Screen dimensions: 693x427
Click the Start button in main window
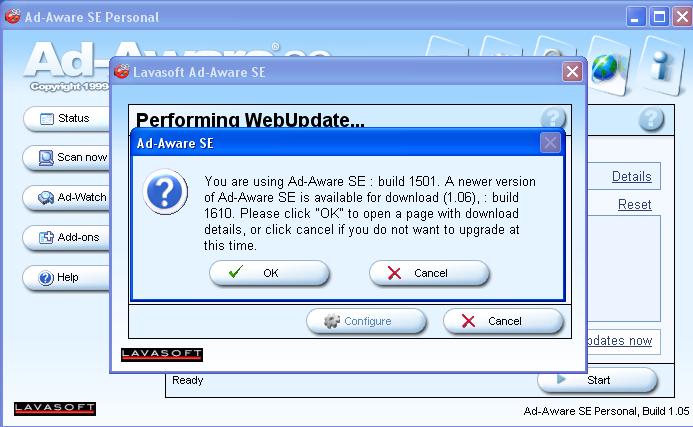[597, 380]
